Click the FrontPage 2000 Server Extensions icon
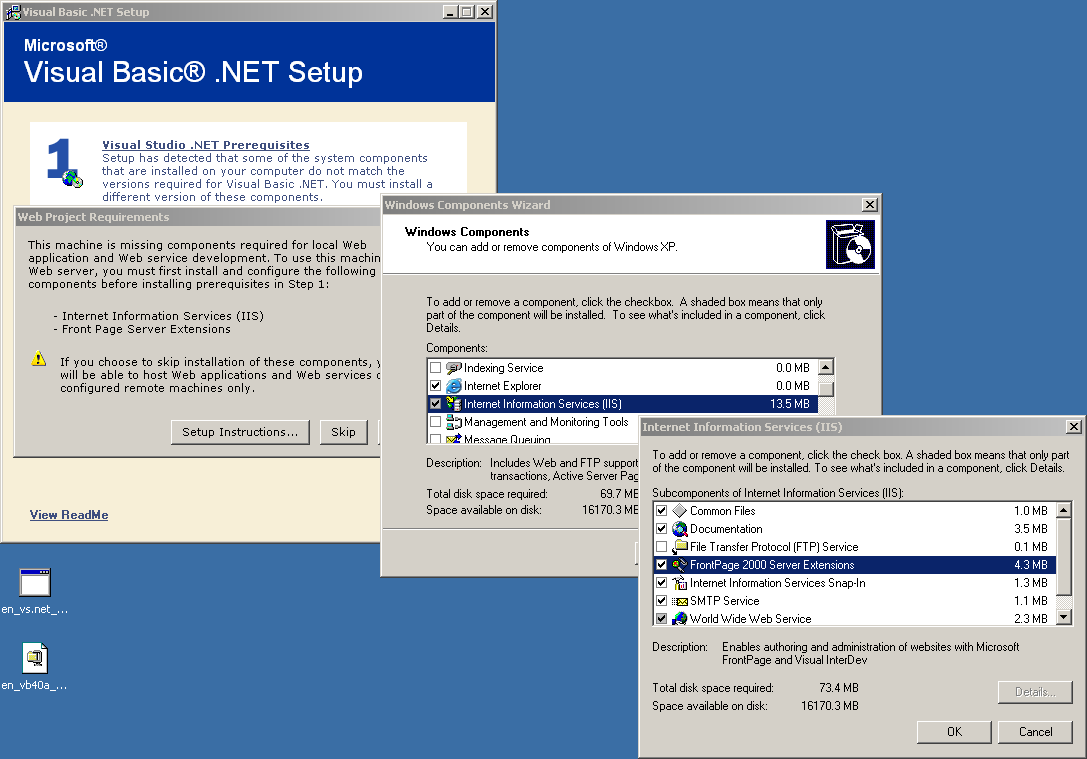The width and height of the screenshot is (1087, 759). point(680,565)
